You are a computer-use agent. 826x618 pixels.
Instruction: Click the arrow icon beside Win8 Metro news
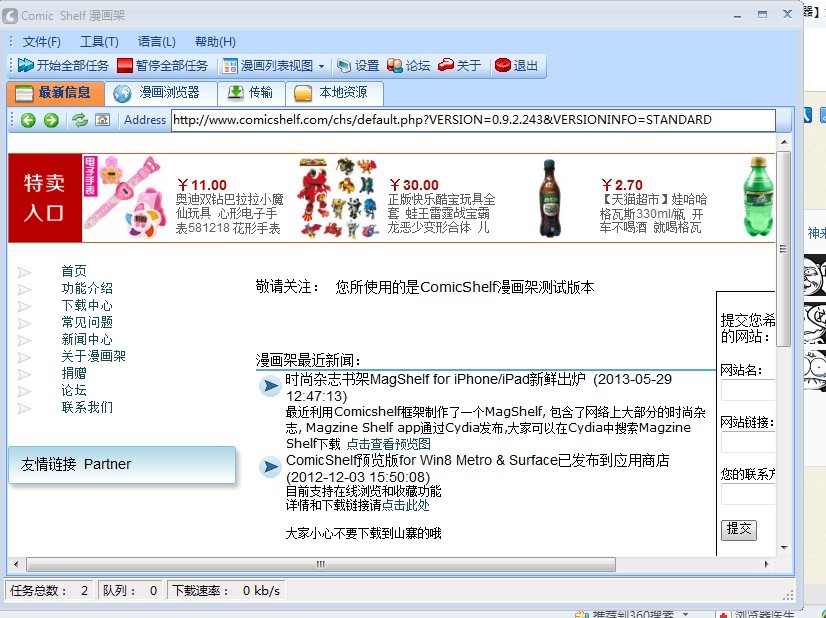[x=270, y=467]
